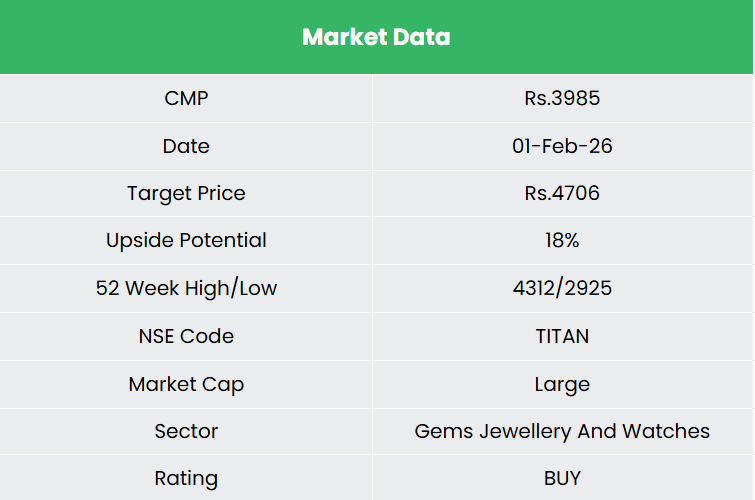Select the CMP label cell
The image size is (755, 500).
pos(186,98)
